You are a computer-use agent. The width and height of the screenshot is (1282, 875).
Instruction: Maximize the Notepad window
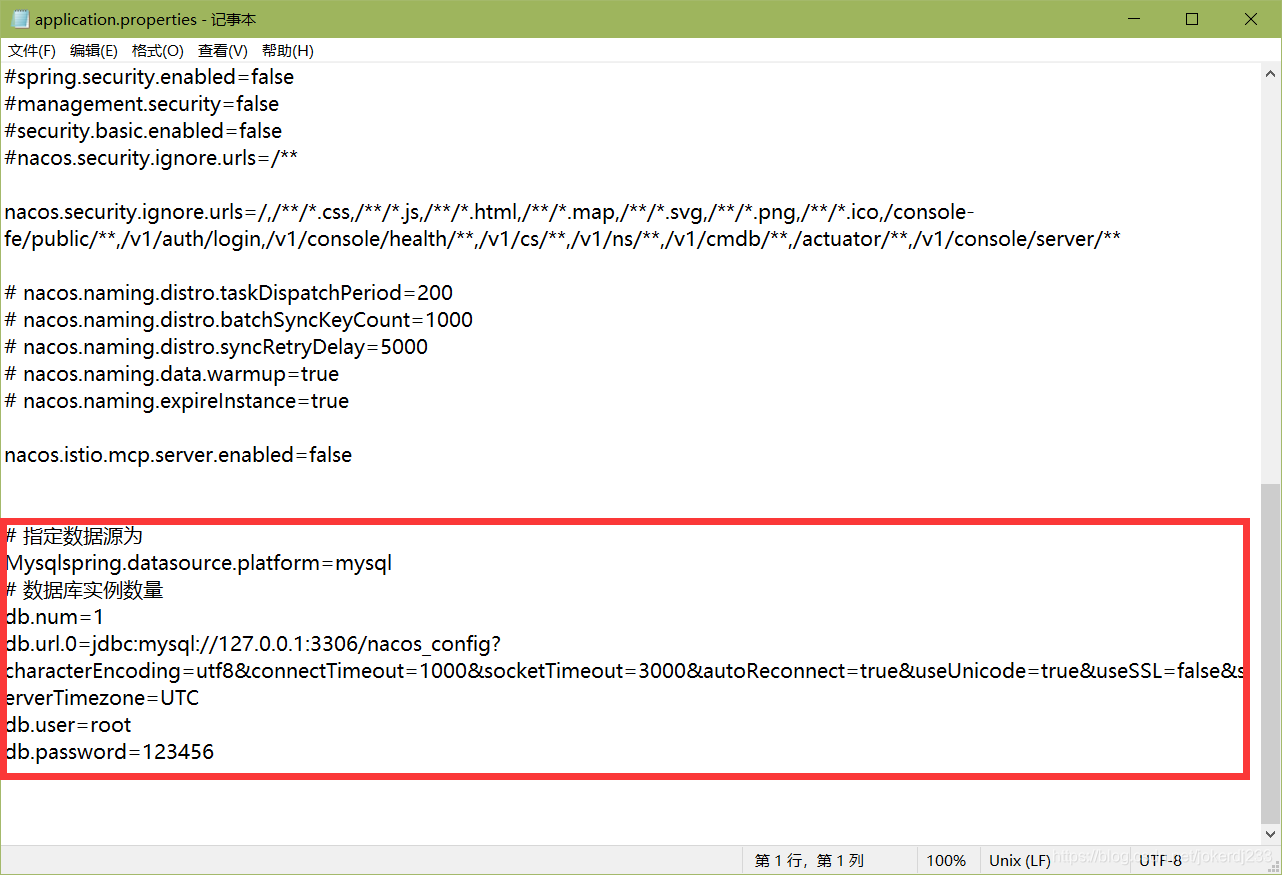click(x=1192, y=19)
